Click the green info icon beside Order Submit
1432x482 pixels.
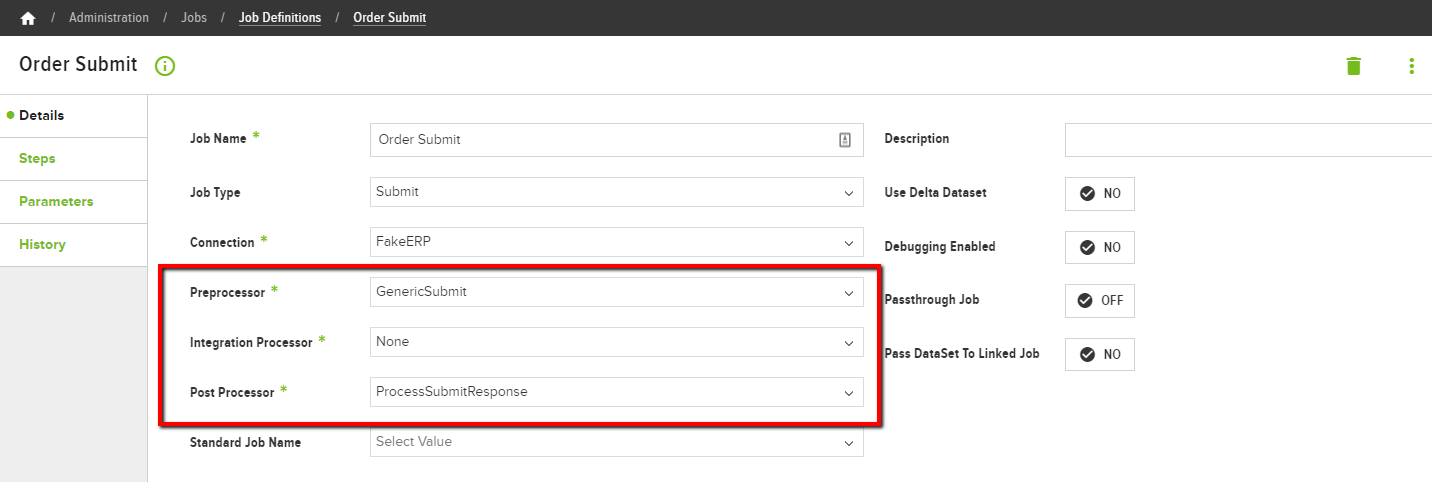tap(165, 66)
